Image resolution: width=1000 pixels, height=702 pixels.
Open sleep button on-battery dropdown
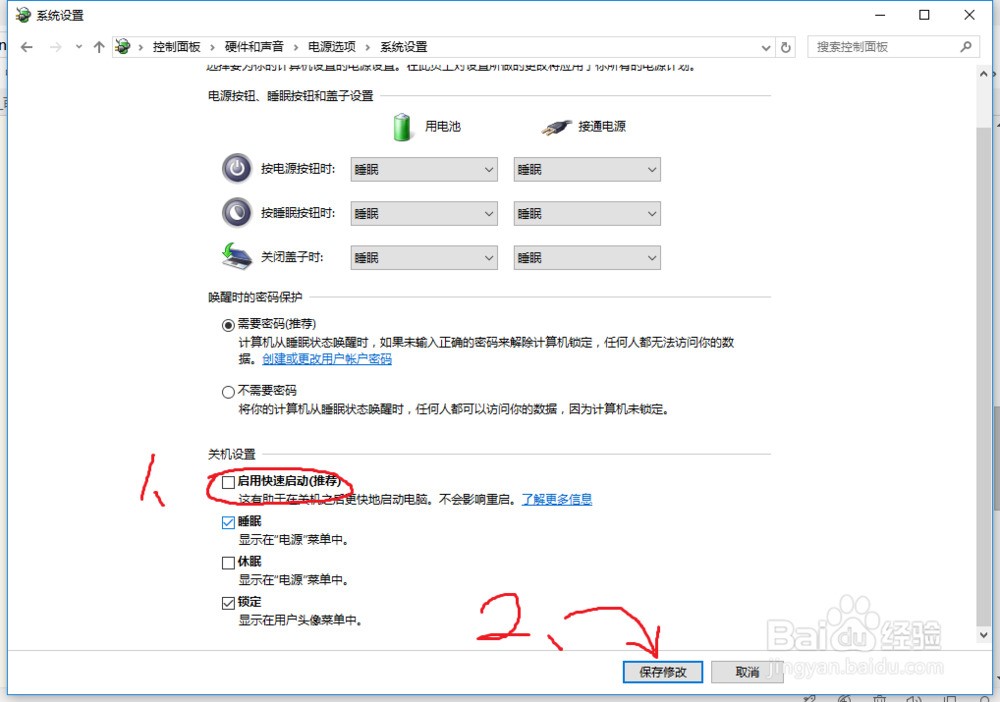424,214
